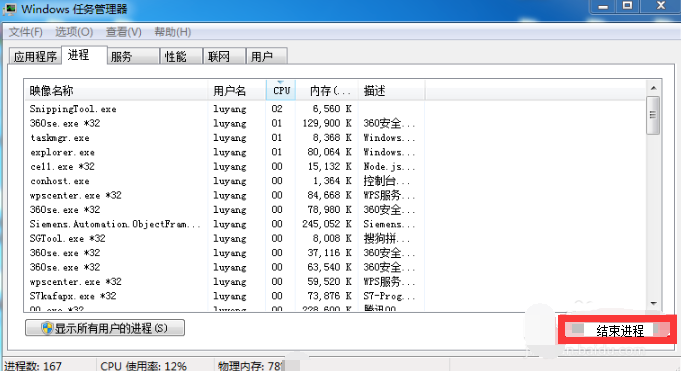Click memory value 8,368 K of taskmgr.exe
This screenshot has height=371, width=681.
coord(332,138)
